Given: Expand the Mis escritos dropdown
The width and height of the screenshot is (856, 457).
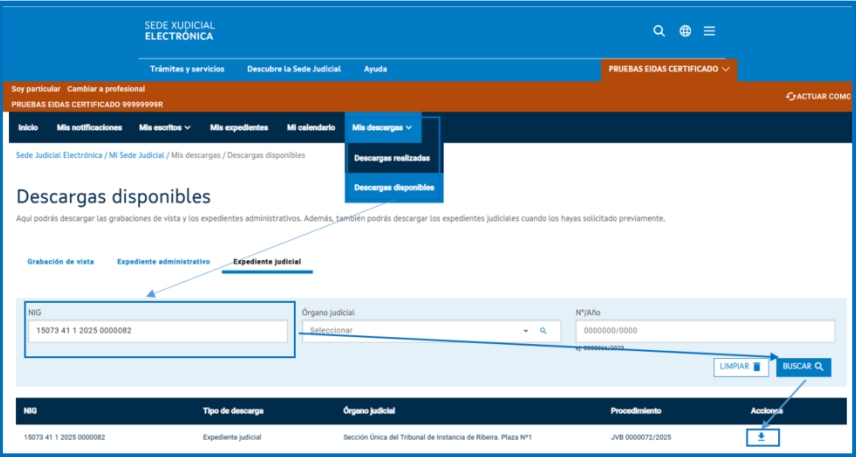Looking at the screenshot, I should pos(165,127).
